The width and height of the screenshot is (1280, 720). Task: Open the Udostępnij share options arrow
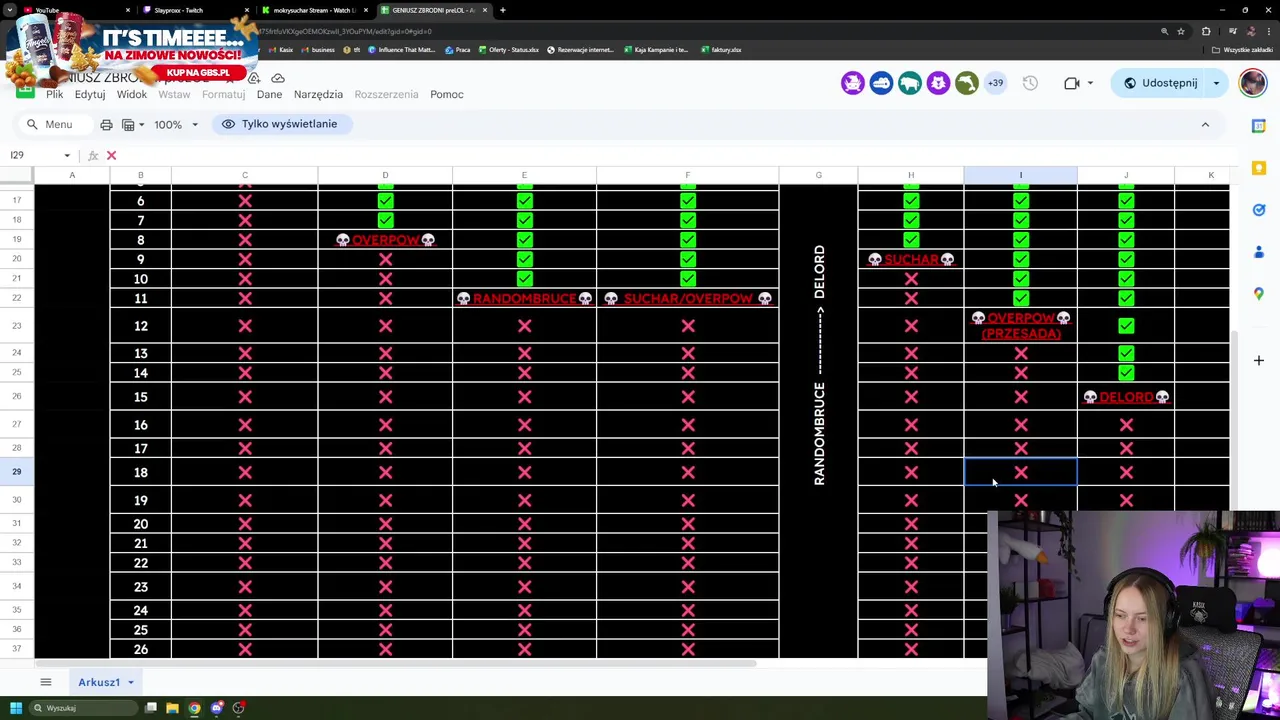(x=1216, y=83)
